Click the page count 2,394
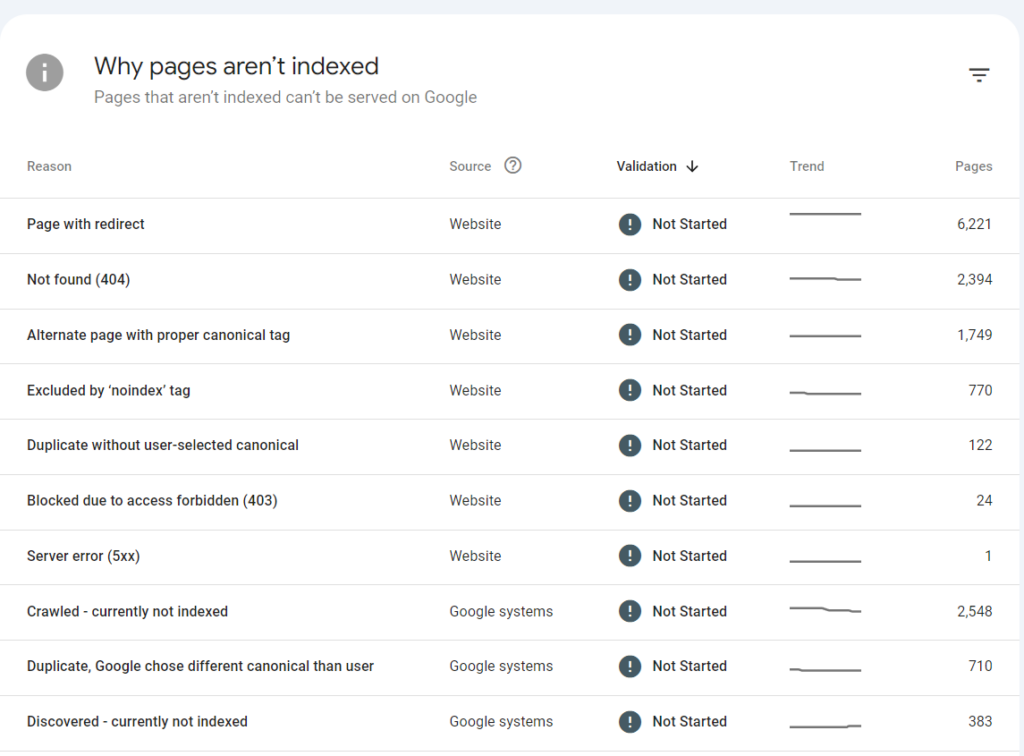 [974, 279]
